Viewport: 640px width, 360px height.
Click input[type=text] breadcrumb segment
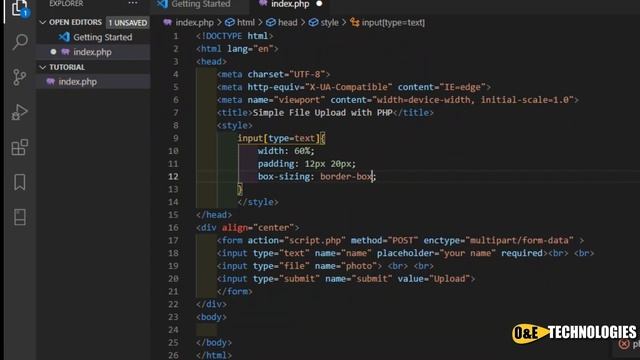click(x=393, y=22)
